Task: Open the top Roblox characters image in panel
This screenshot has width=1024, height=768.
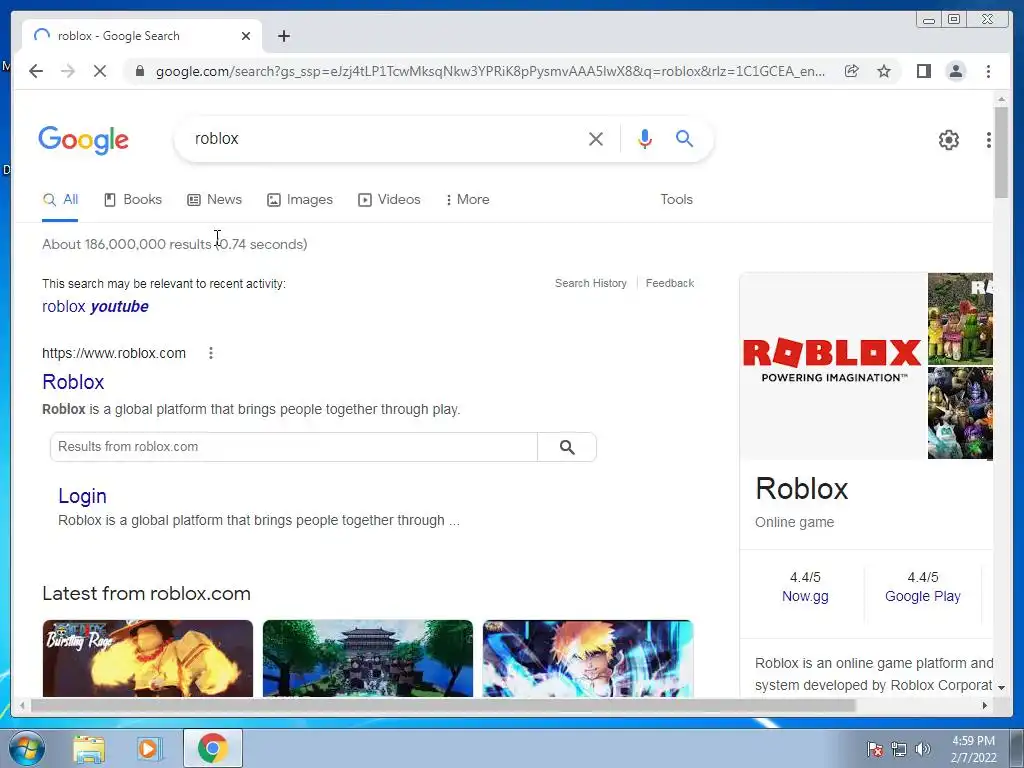Action: tap(960, 319)
